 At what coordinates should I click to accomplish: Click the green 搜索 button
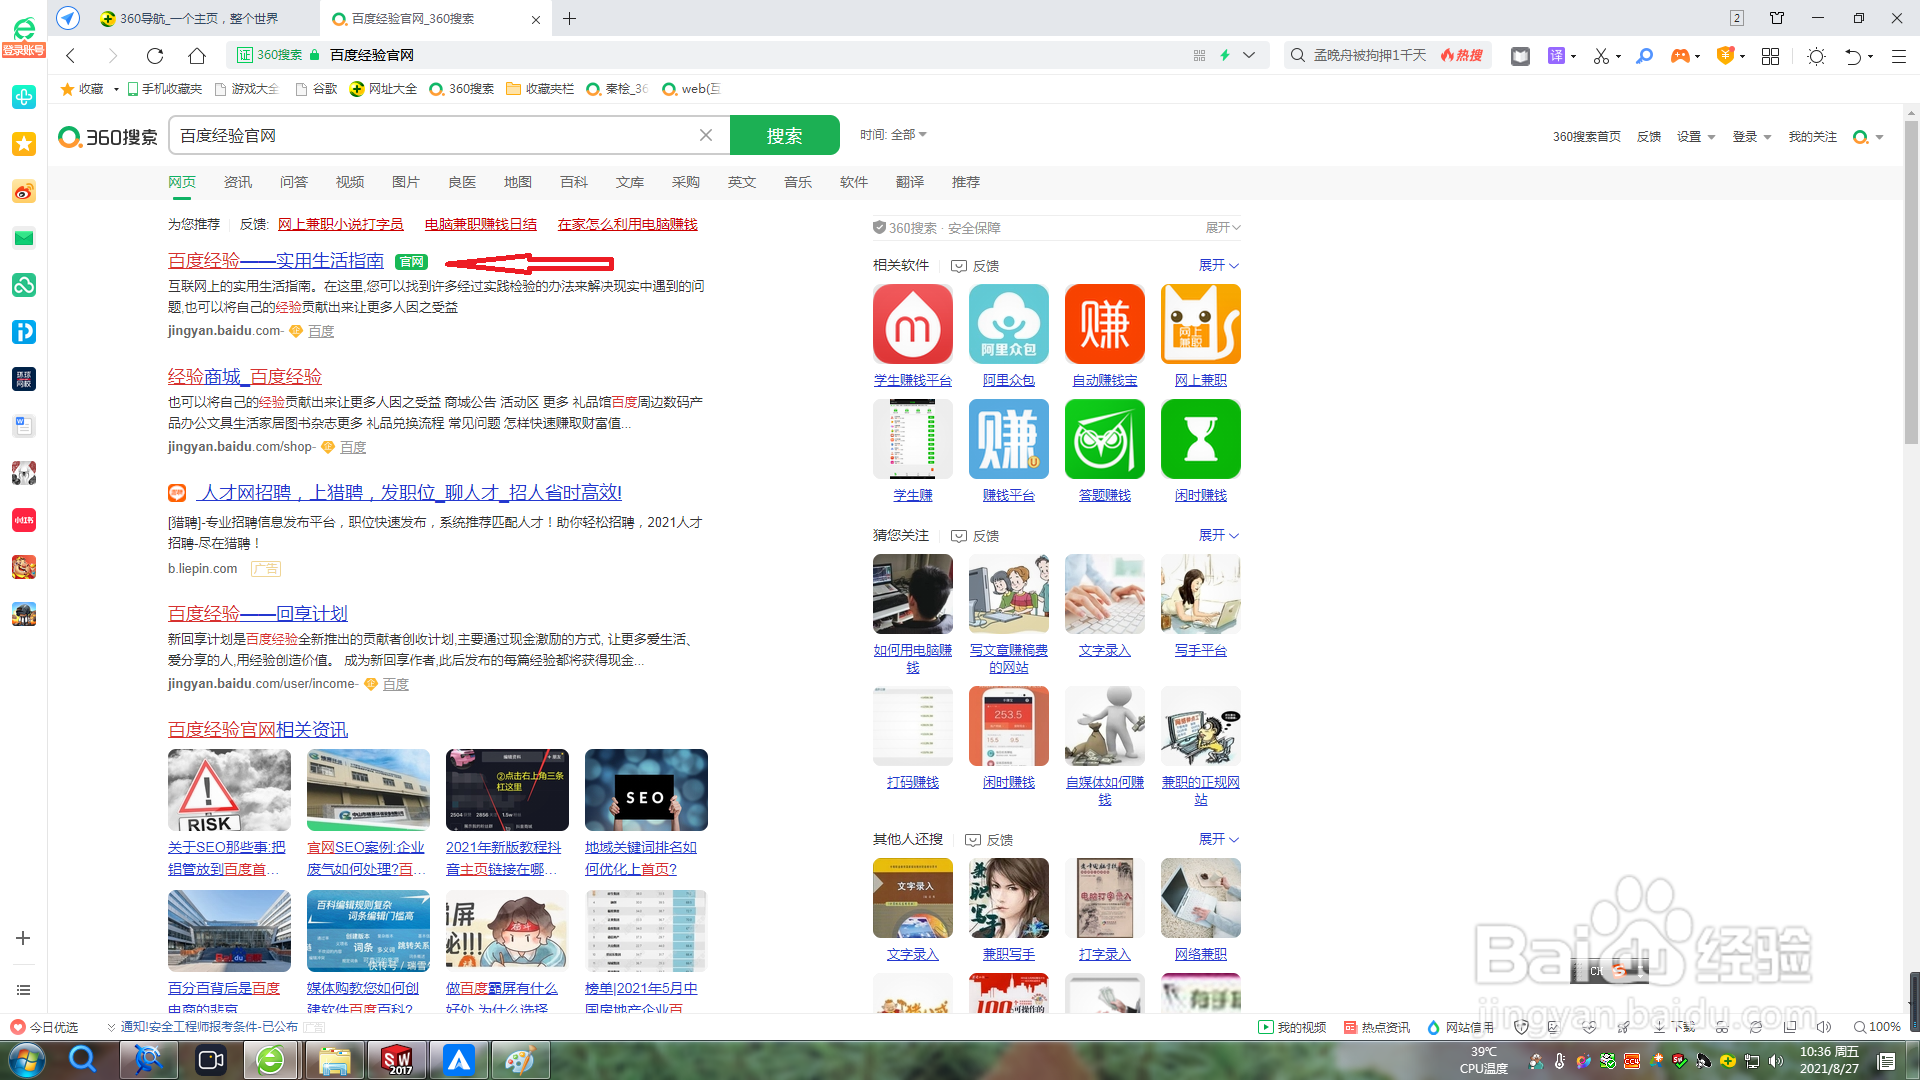point(785,135)
